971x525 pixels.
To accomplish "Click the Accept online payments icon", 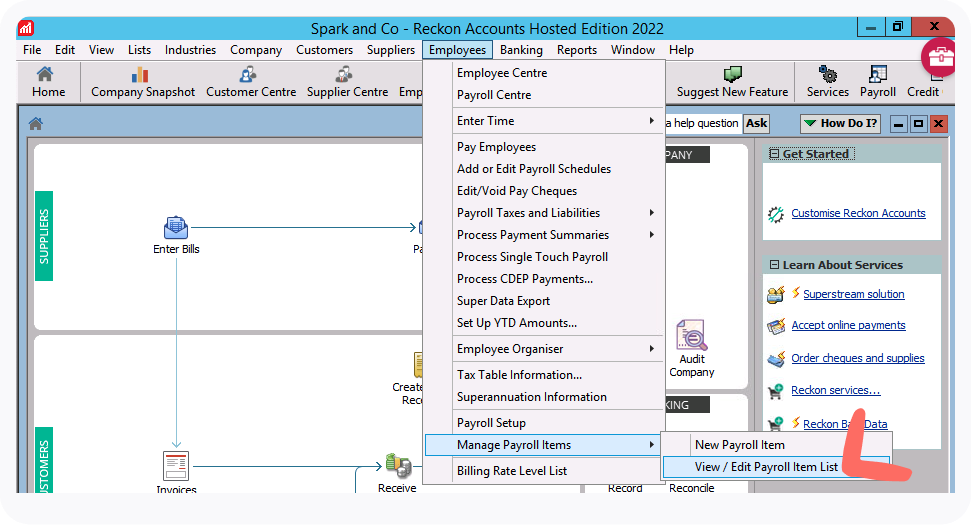I will point(776,326).
